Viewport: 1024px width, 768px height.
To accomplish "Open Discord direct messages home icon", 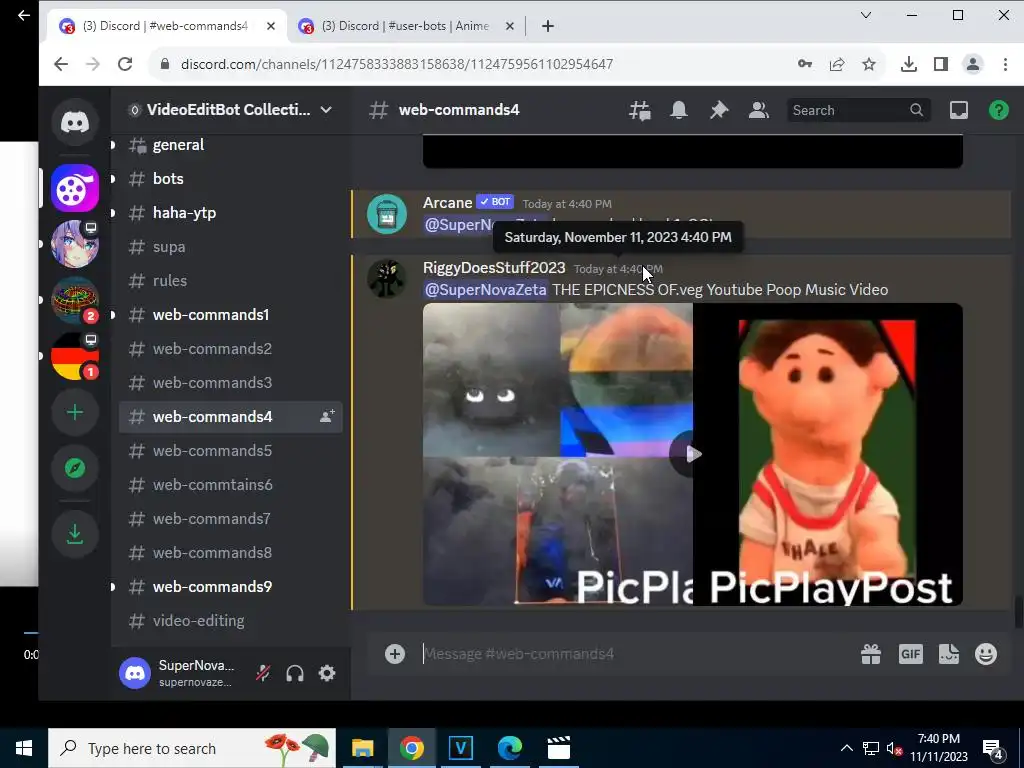I will pyautogui.click(x=74, y=122).
